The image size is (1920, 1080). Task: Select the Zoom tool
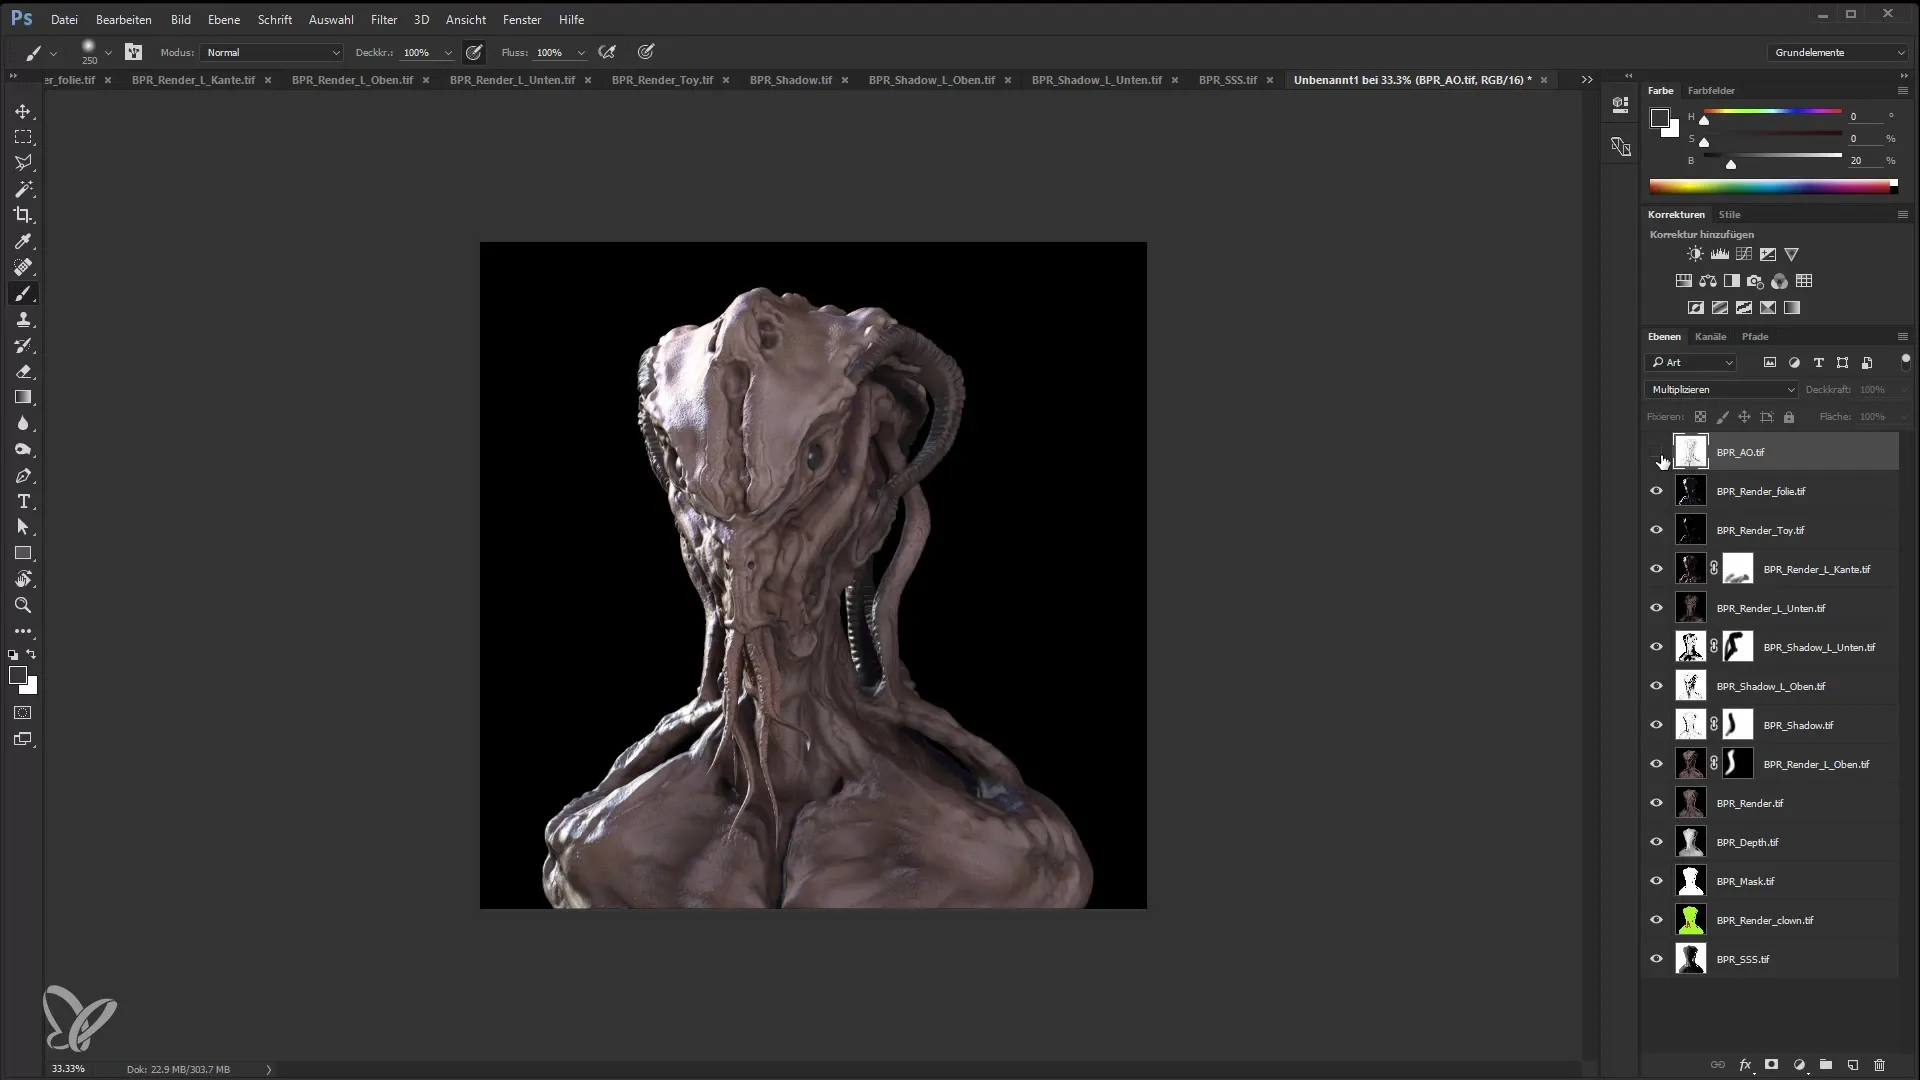(x=22, y=605)
